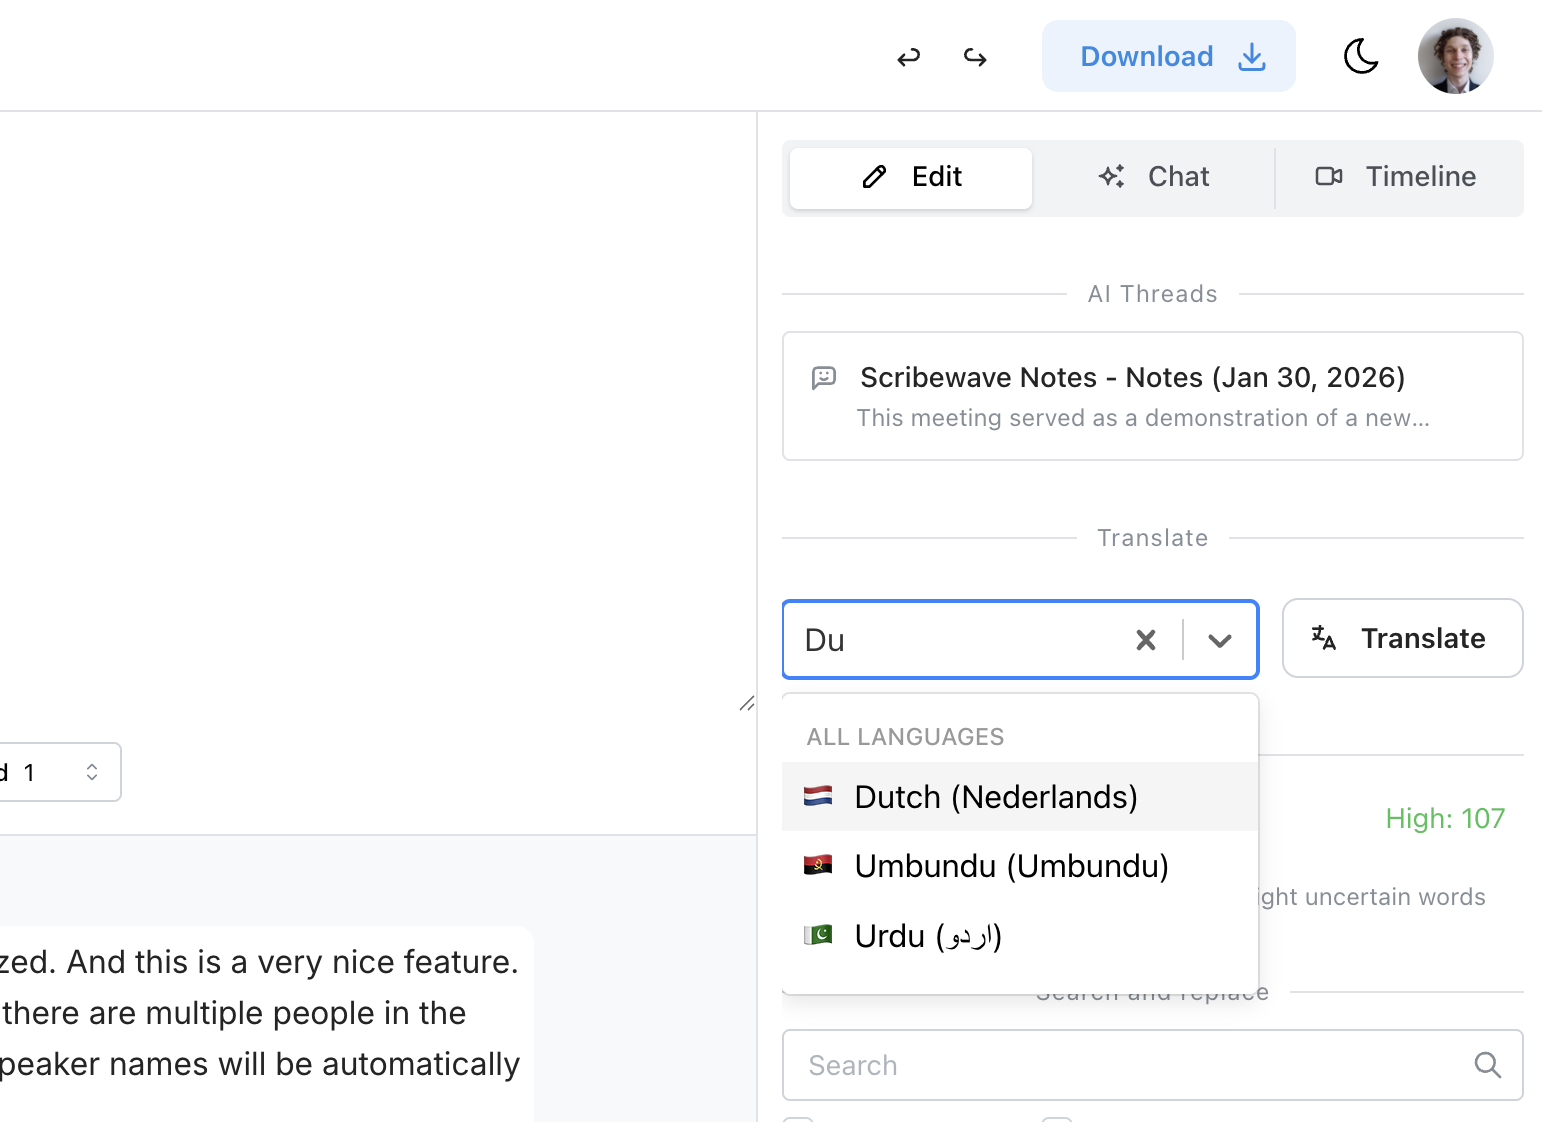This screenshot has width=1542, height=1122.
Task: Switch to the Edit tab
Action: 910,178
